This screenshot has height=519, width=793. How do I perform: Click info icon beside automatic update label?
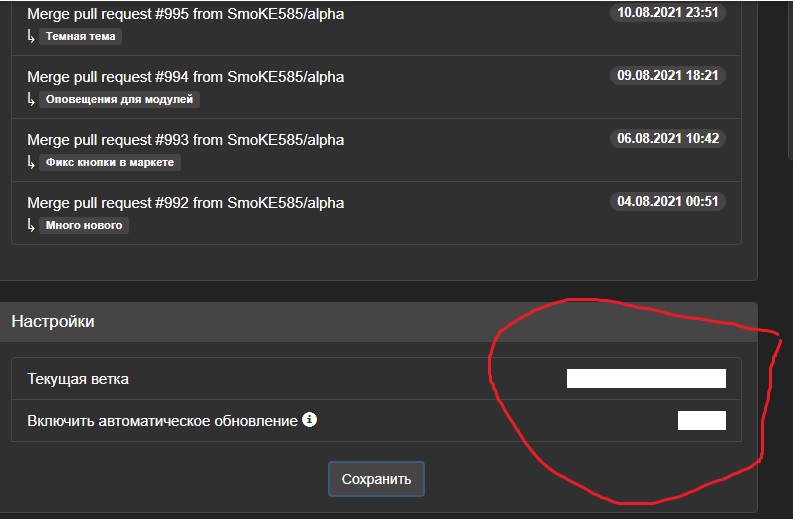pyautogui.click(x=310, y=419)
